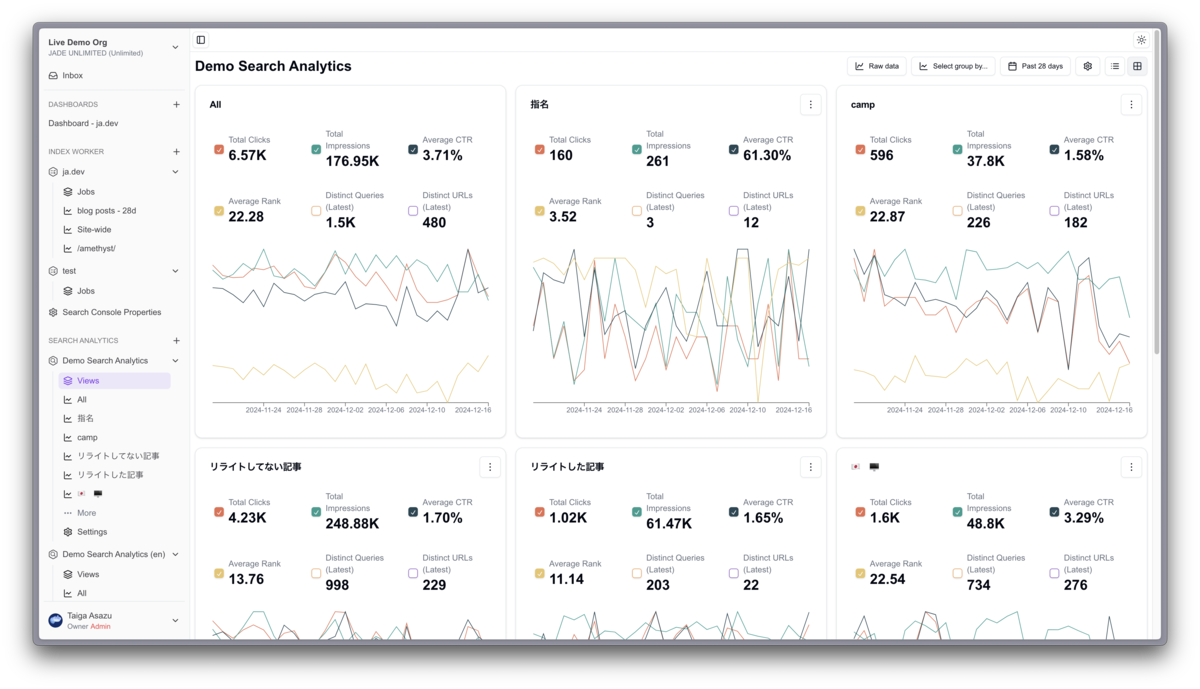1200x689 pixels.
Task: Collapse the ja.dev tree section
Action: pos(175,172)
